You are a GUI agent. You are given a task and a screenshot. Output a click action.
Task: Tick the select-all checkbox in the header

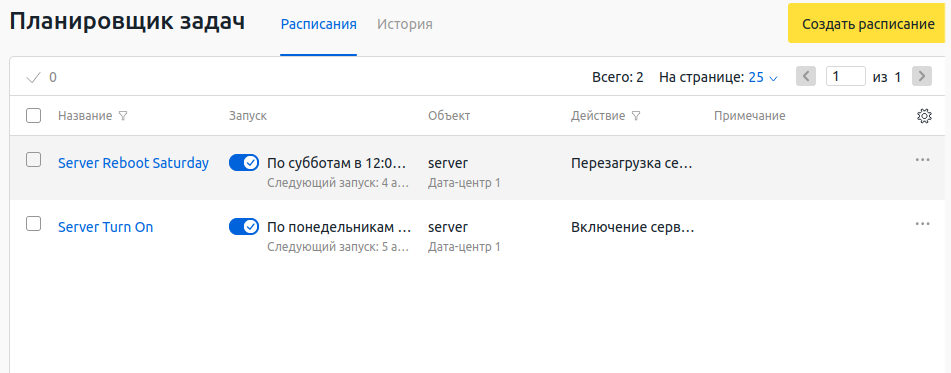click(x=33, y=115)
